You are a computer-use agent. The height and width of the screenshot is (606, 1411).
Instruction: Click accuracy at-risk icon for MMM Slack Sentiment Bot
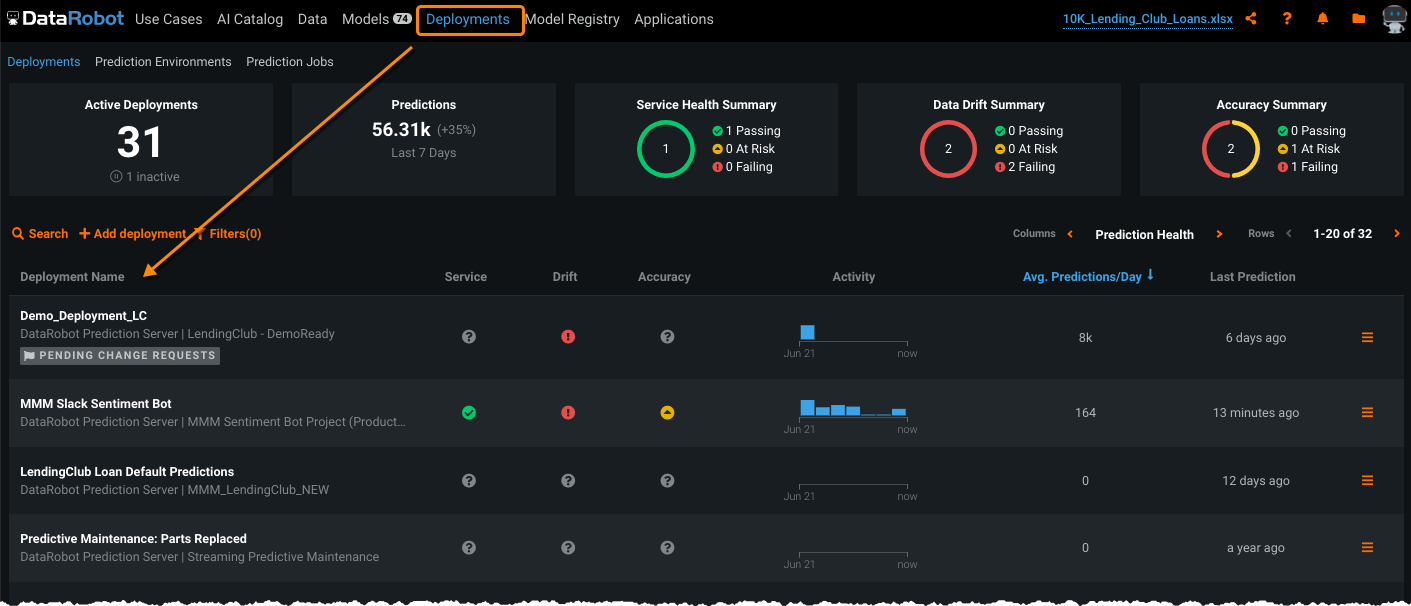coord(667,413)
